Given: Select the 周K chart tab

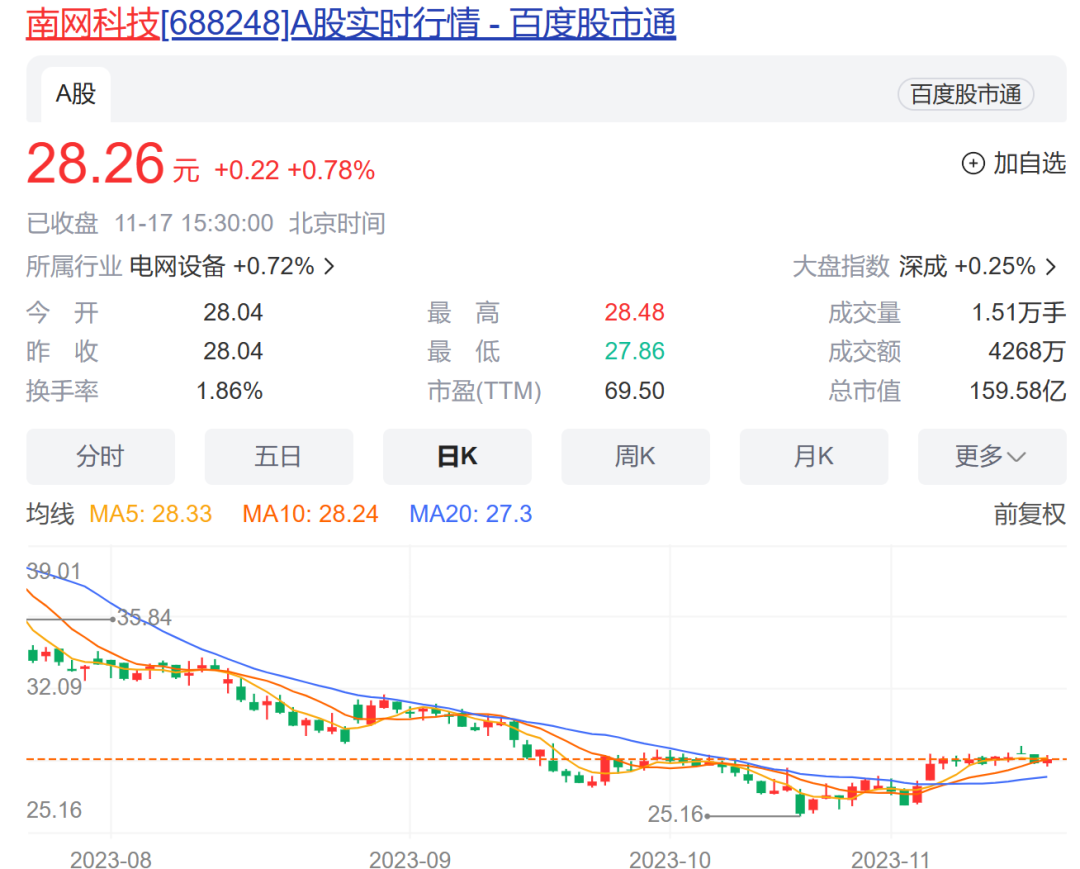Looking at the screenshot, I should pos(636,457).
